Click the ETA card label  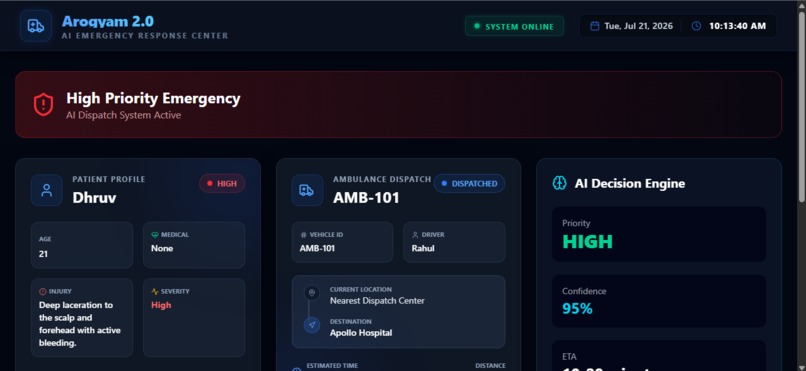pos(569,357)
